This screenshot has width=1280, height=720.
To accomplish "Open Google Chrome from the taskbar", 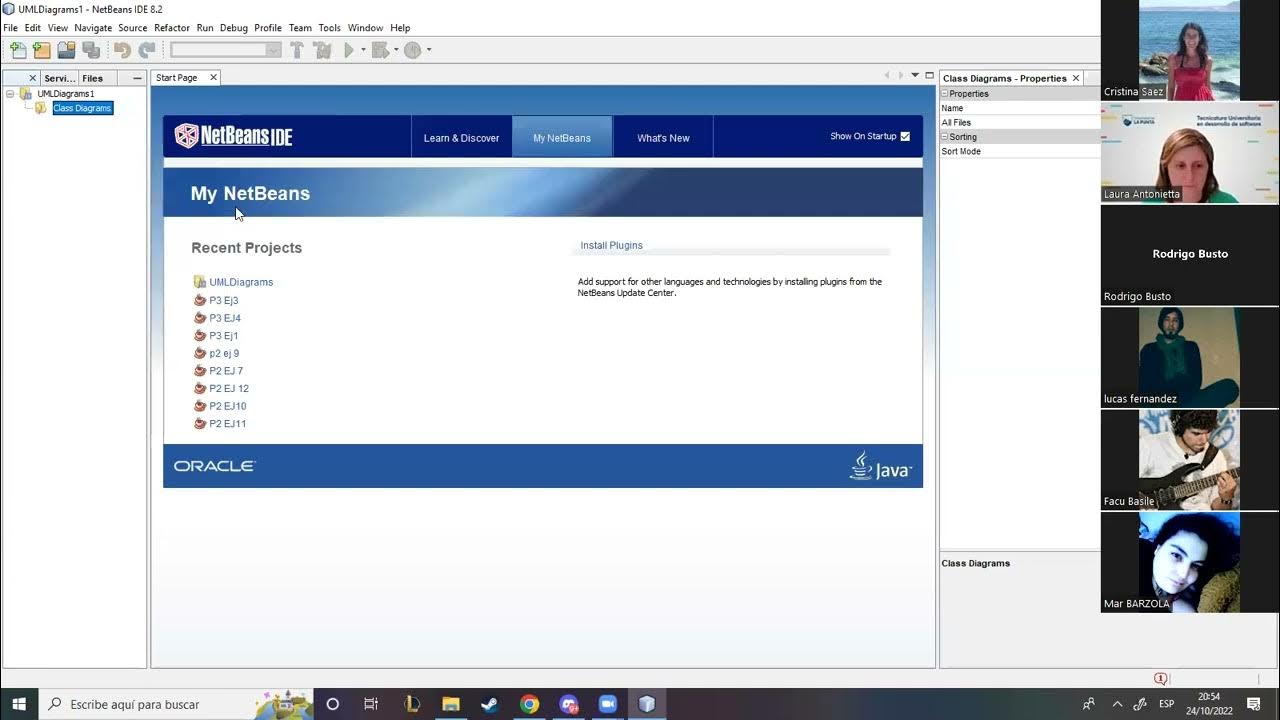I will tap(529, 704).
